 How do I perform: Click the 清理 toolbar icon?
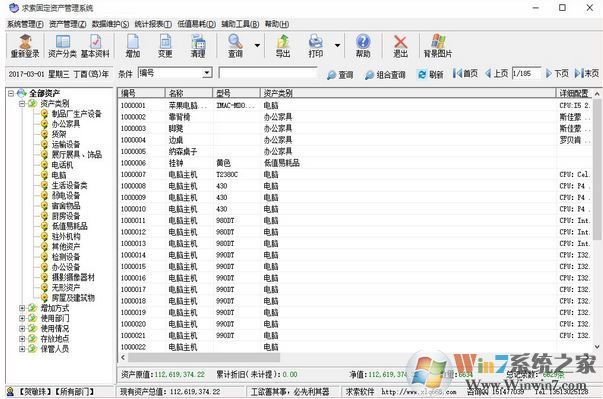coord(198,46)
